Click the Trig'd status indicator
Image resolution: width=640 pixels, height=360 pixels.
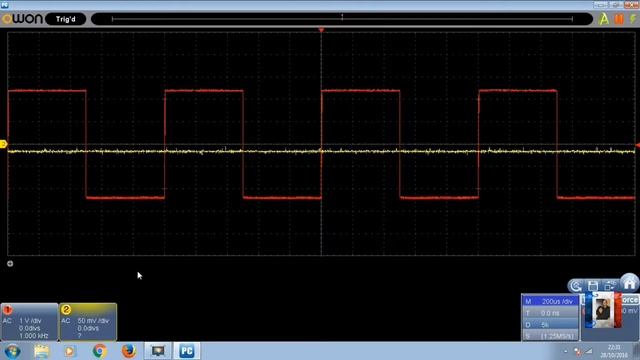(x=66, y=19)
